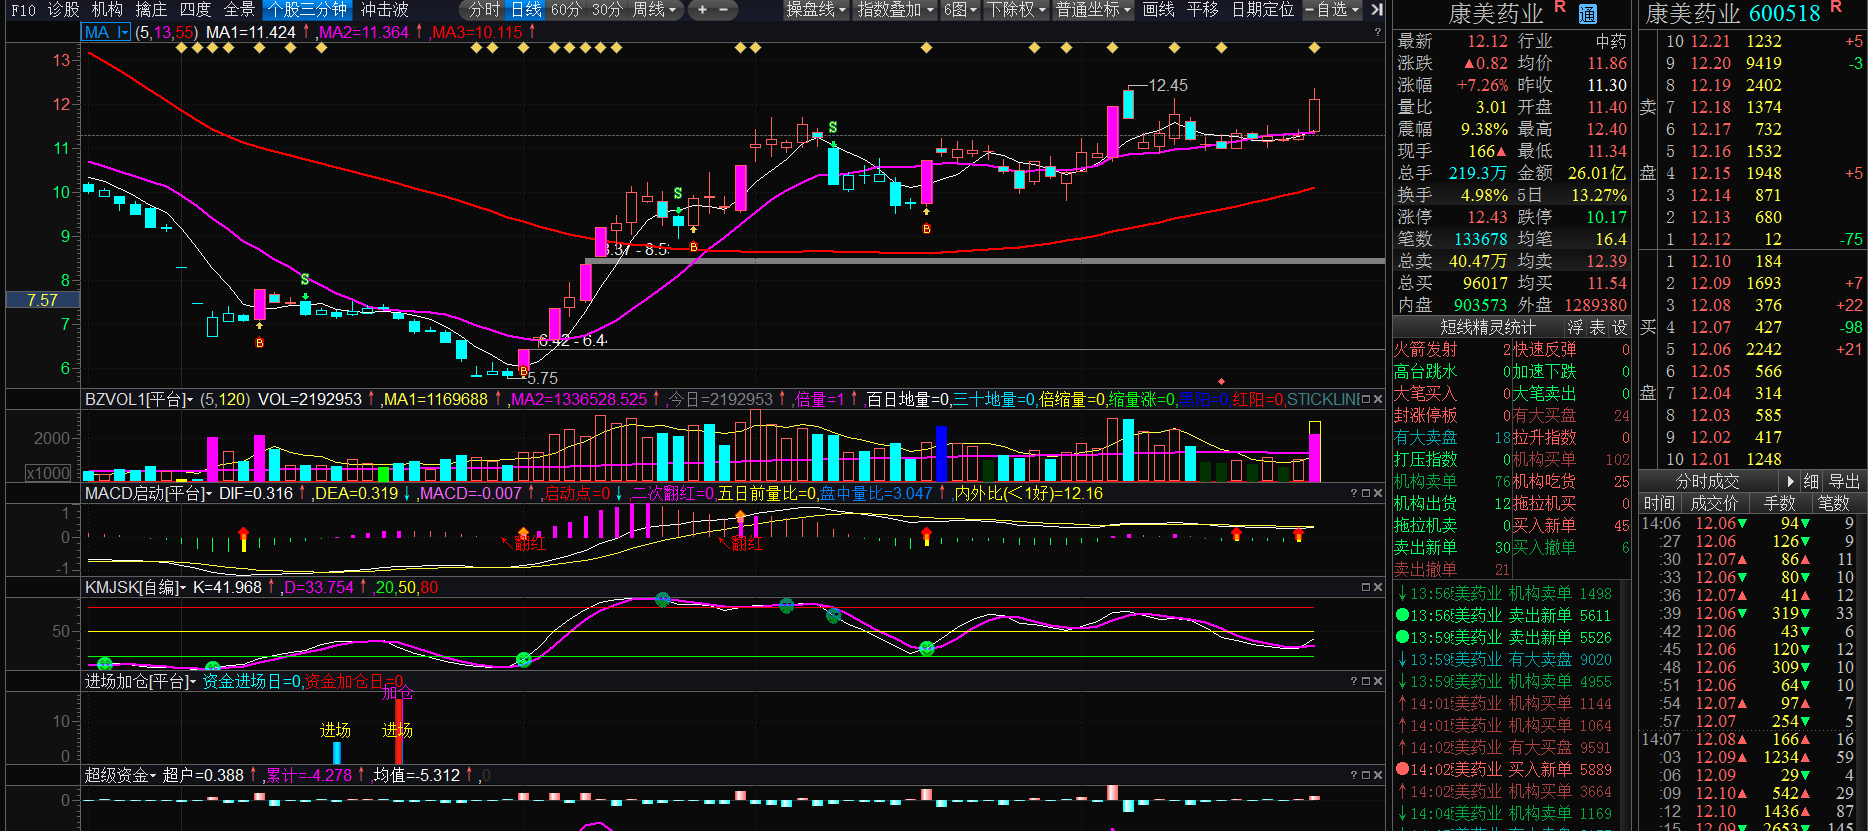Image resolution: width=1868 pixels, height=831 pixels.
Task: Click the blue 通 icon beside 康美药业
Action: pyautogui.click(x=1587, y=14)
